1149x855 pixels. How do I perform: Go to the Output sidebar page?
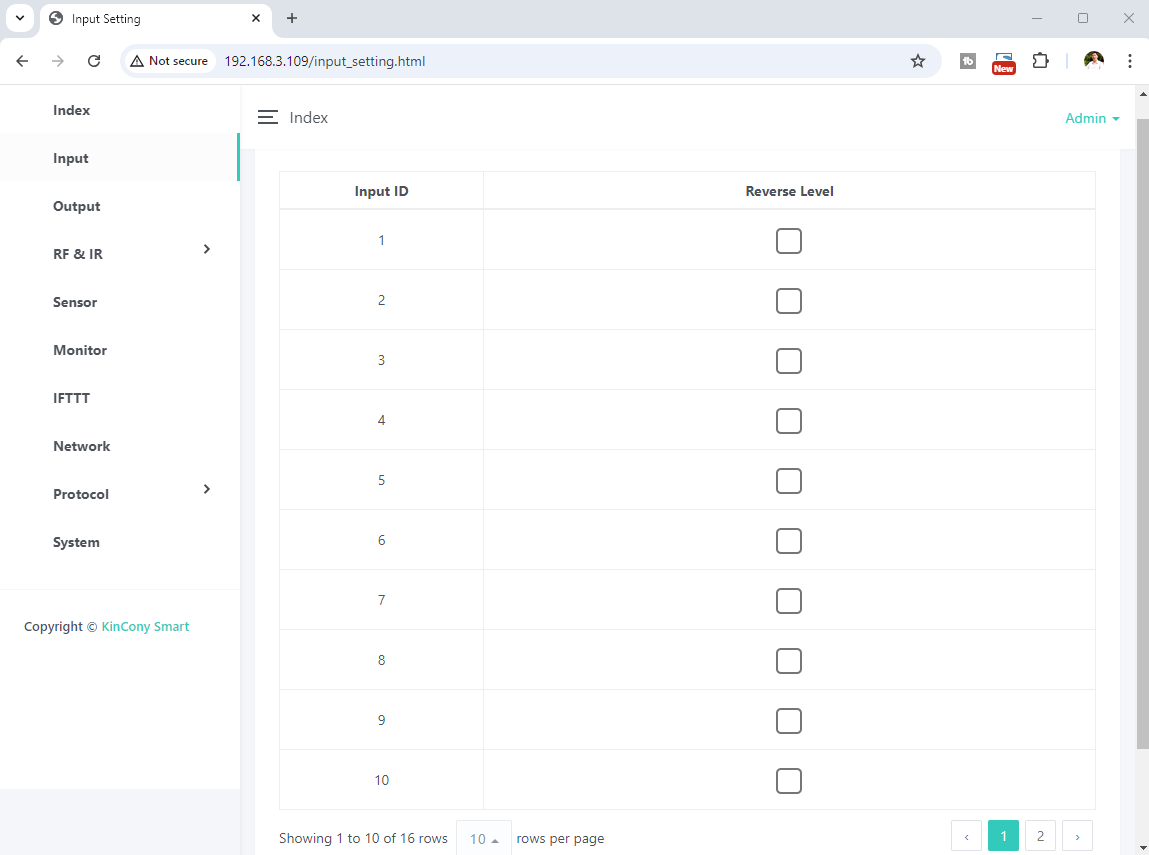tap(77, 206)
